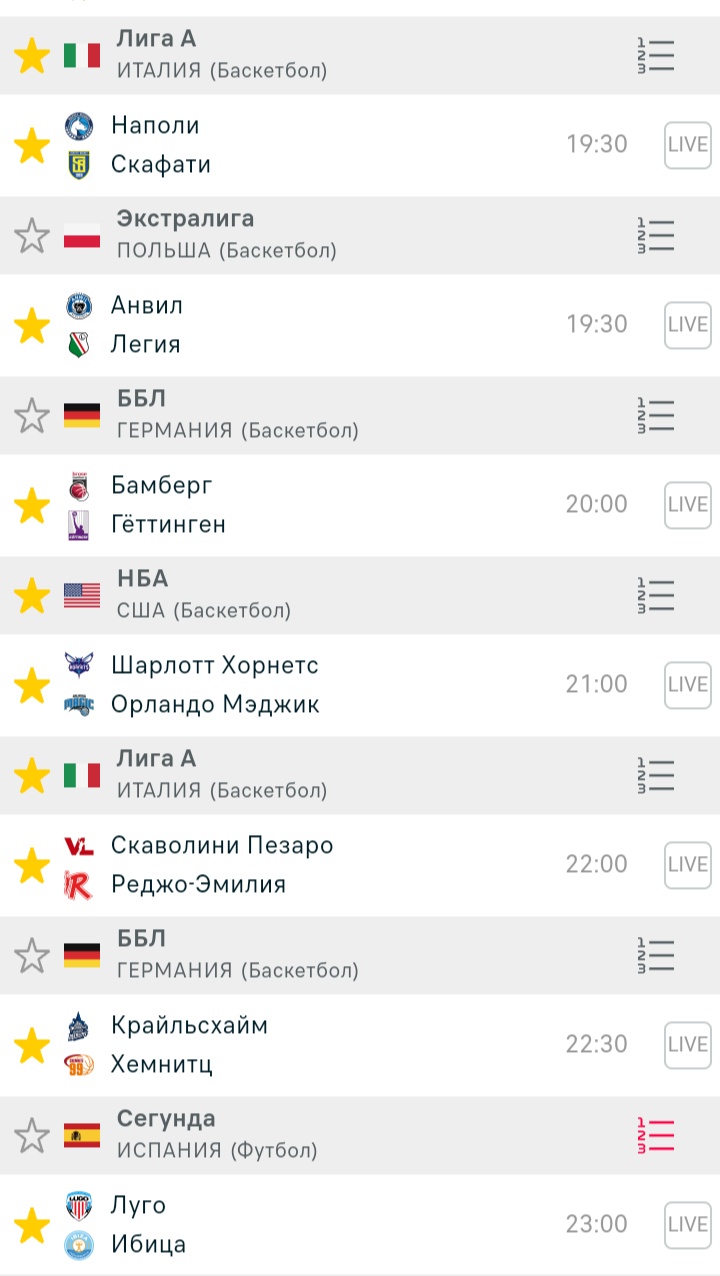The image size is (720, 1276).
Task: Open LIVE for Lugo vs Ibiza
Action: coord(687,1224)
